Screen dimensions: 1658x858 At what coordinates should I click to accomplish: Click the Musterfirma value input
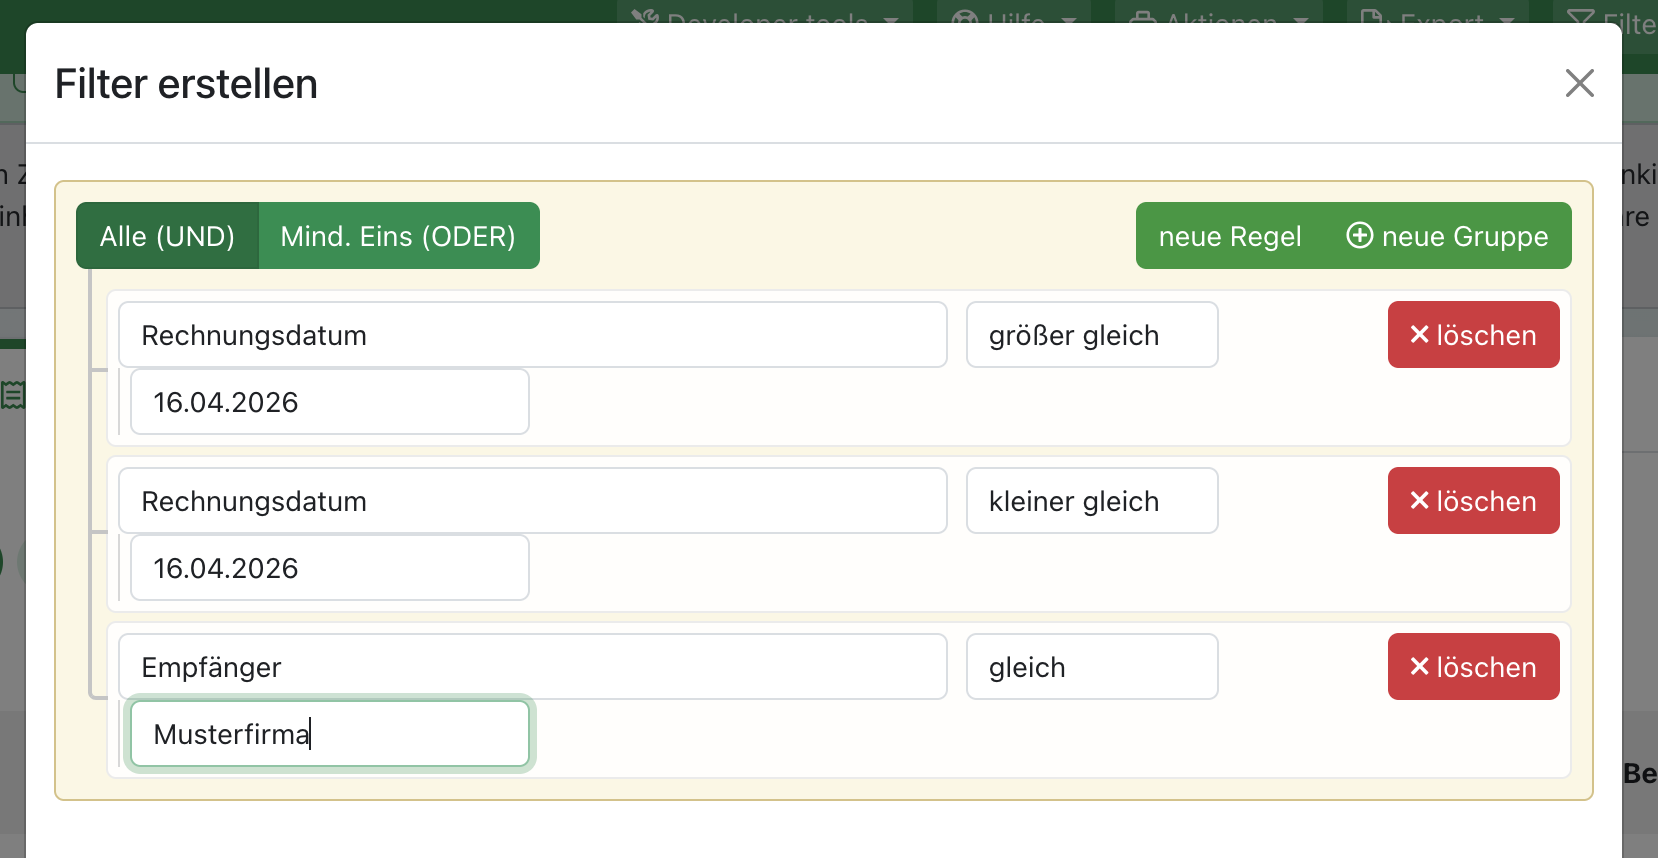329,734
